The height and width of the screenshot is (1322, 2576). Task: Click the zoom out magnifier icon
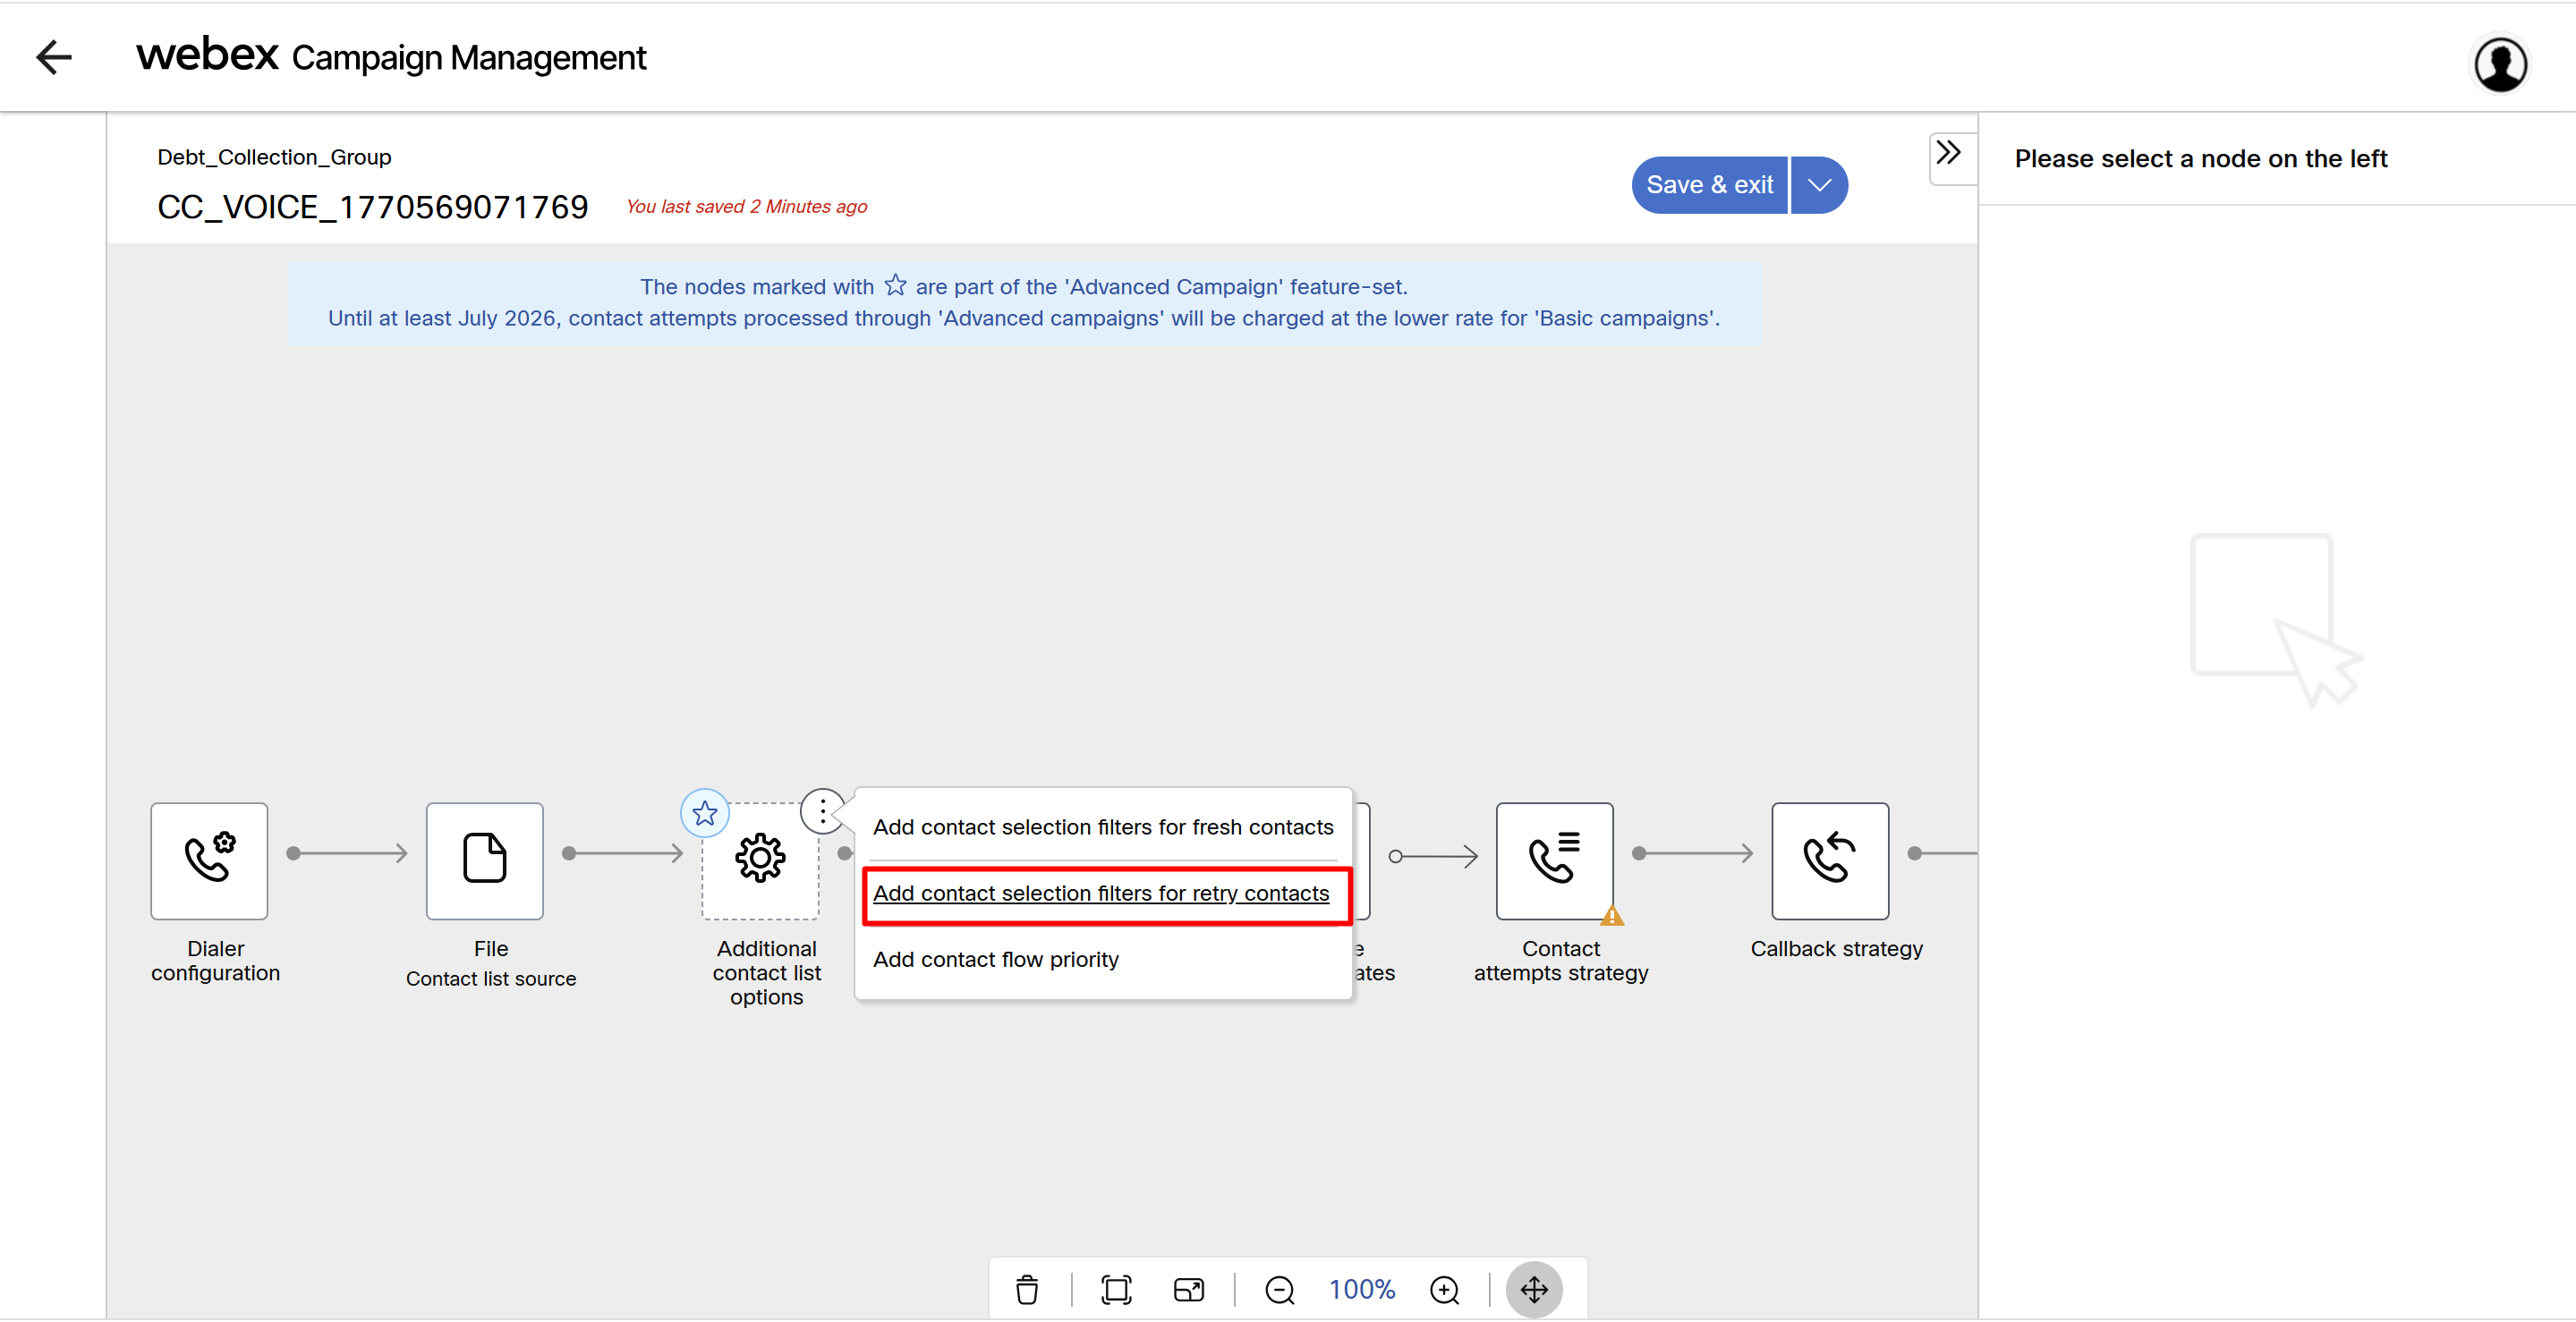pos(1279,1289)
